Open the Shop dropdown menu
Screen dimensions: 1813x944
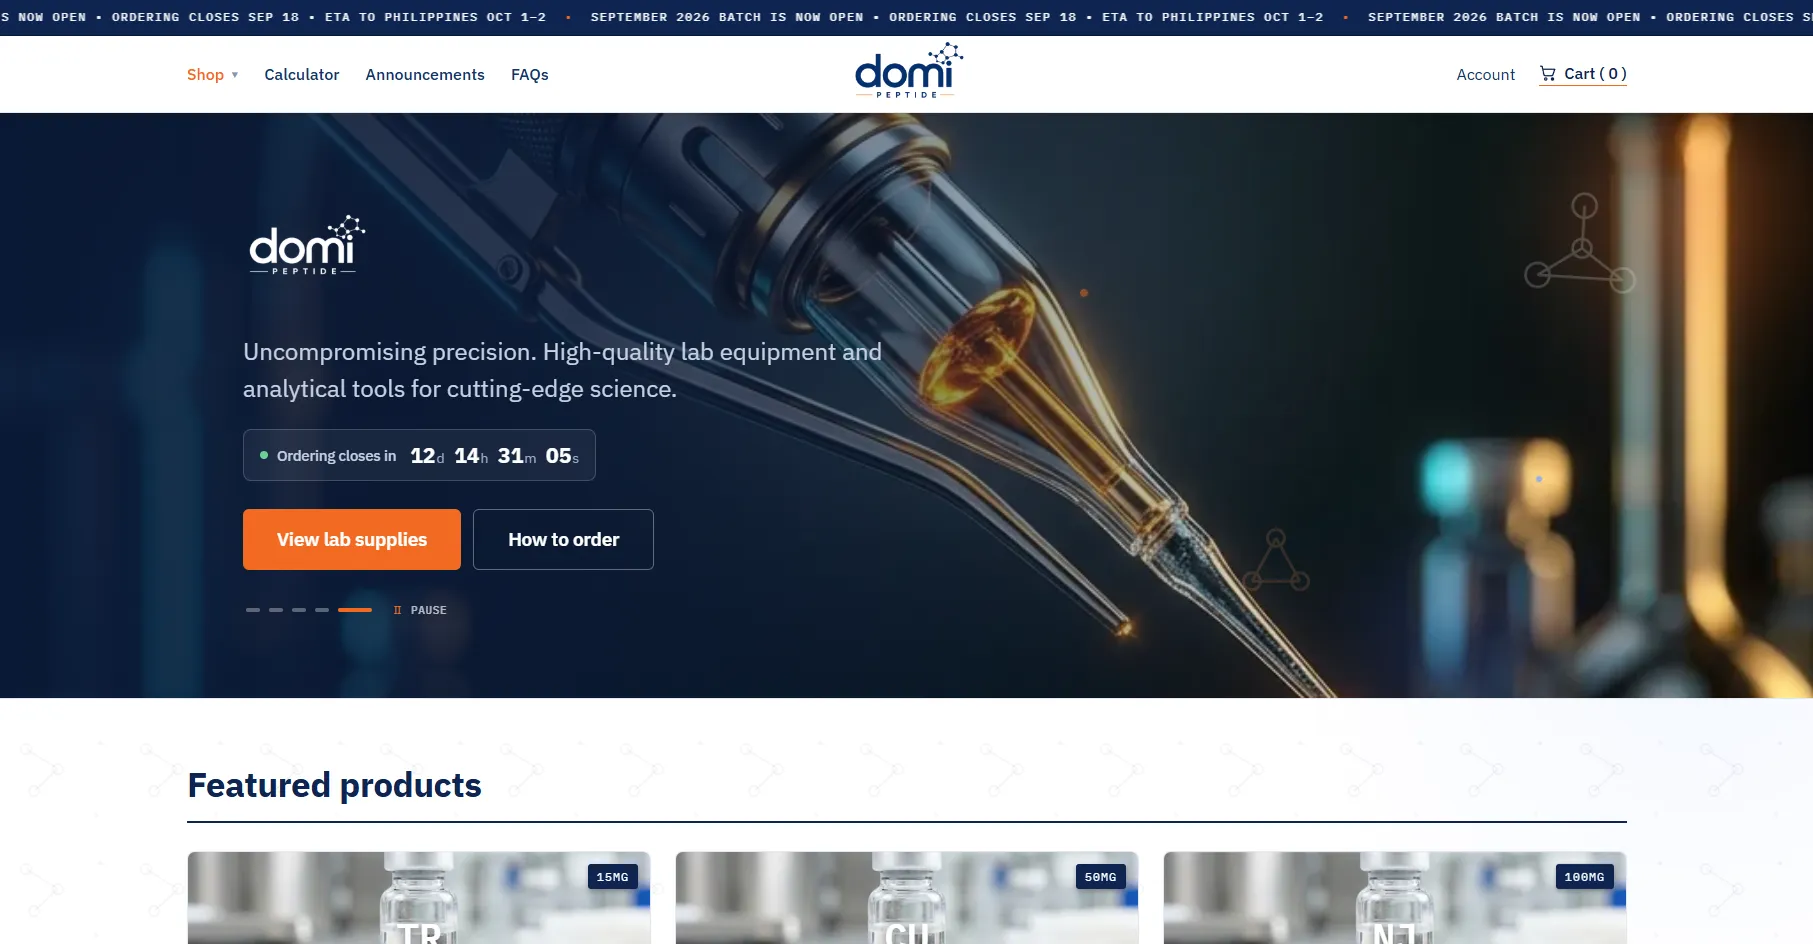coord(212,75)
